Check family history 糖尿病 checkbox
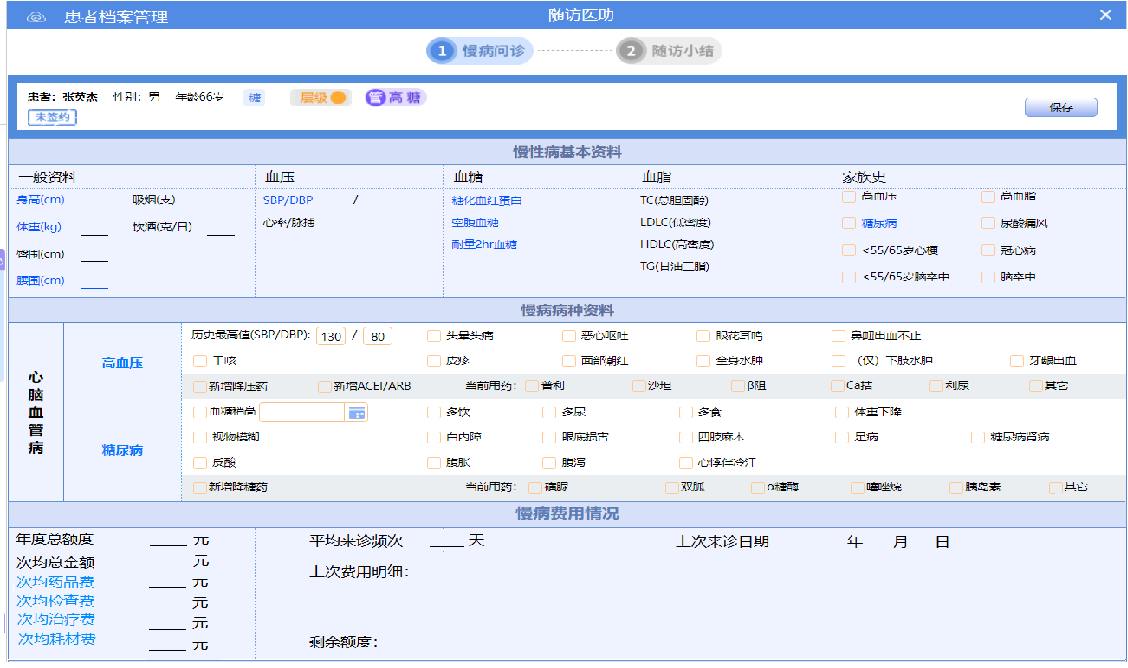Image resolution: width=1128 pixels, height=668 pixels. pyautogui.click(x=849, y=224)
